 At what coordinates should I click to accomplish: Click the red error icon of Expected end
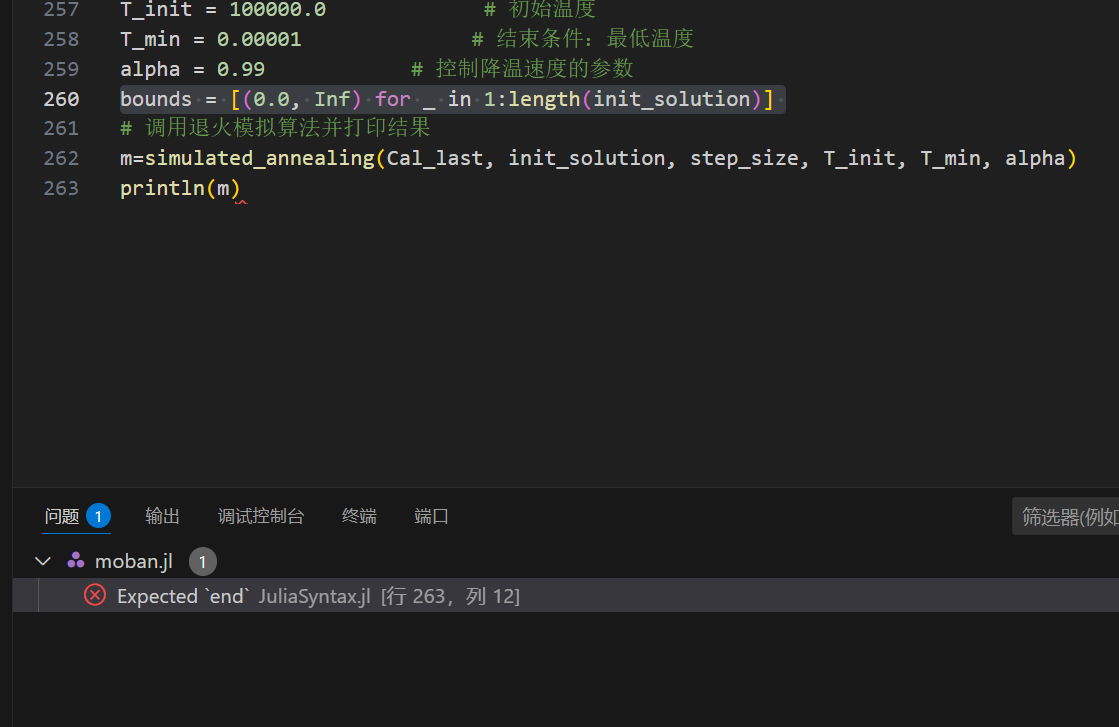tap(95, 595)
